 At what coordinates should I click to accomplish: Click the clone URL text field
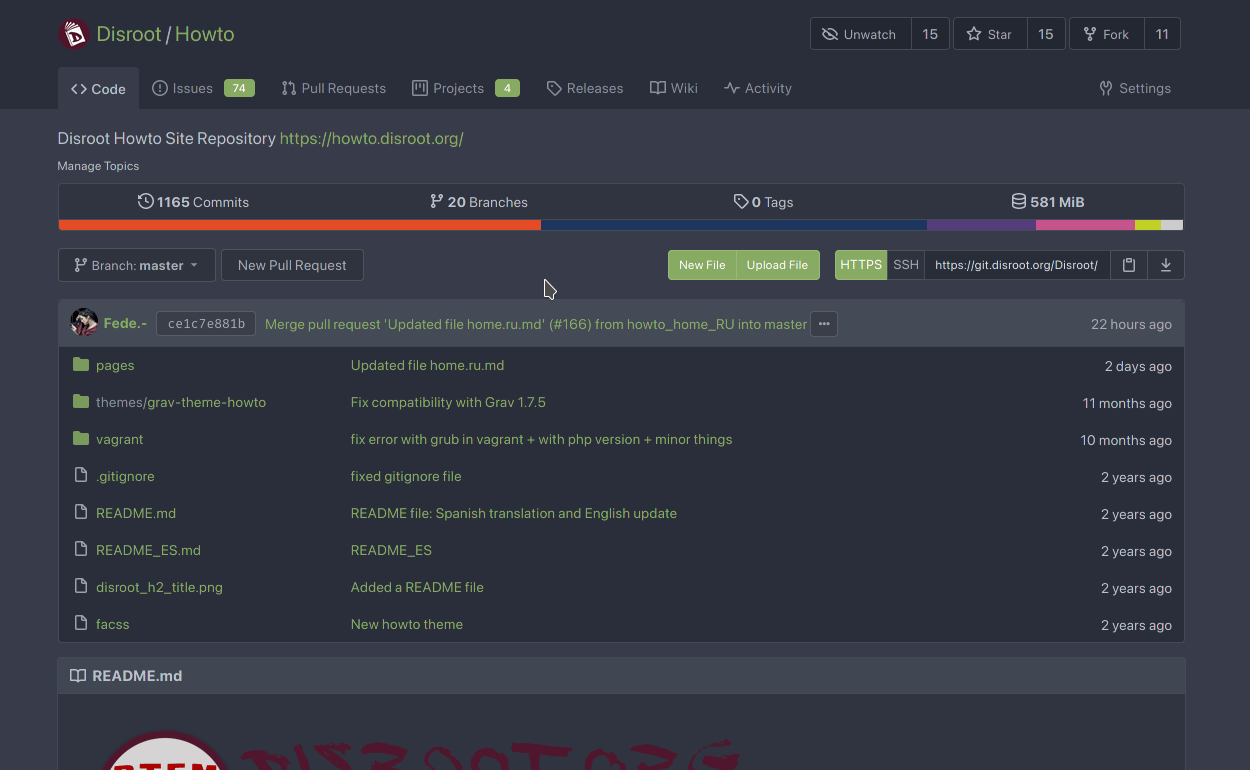click(1016, 265)
